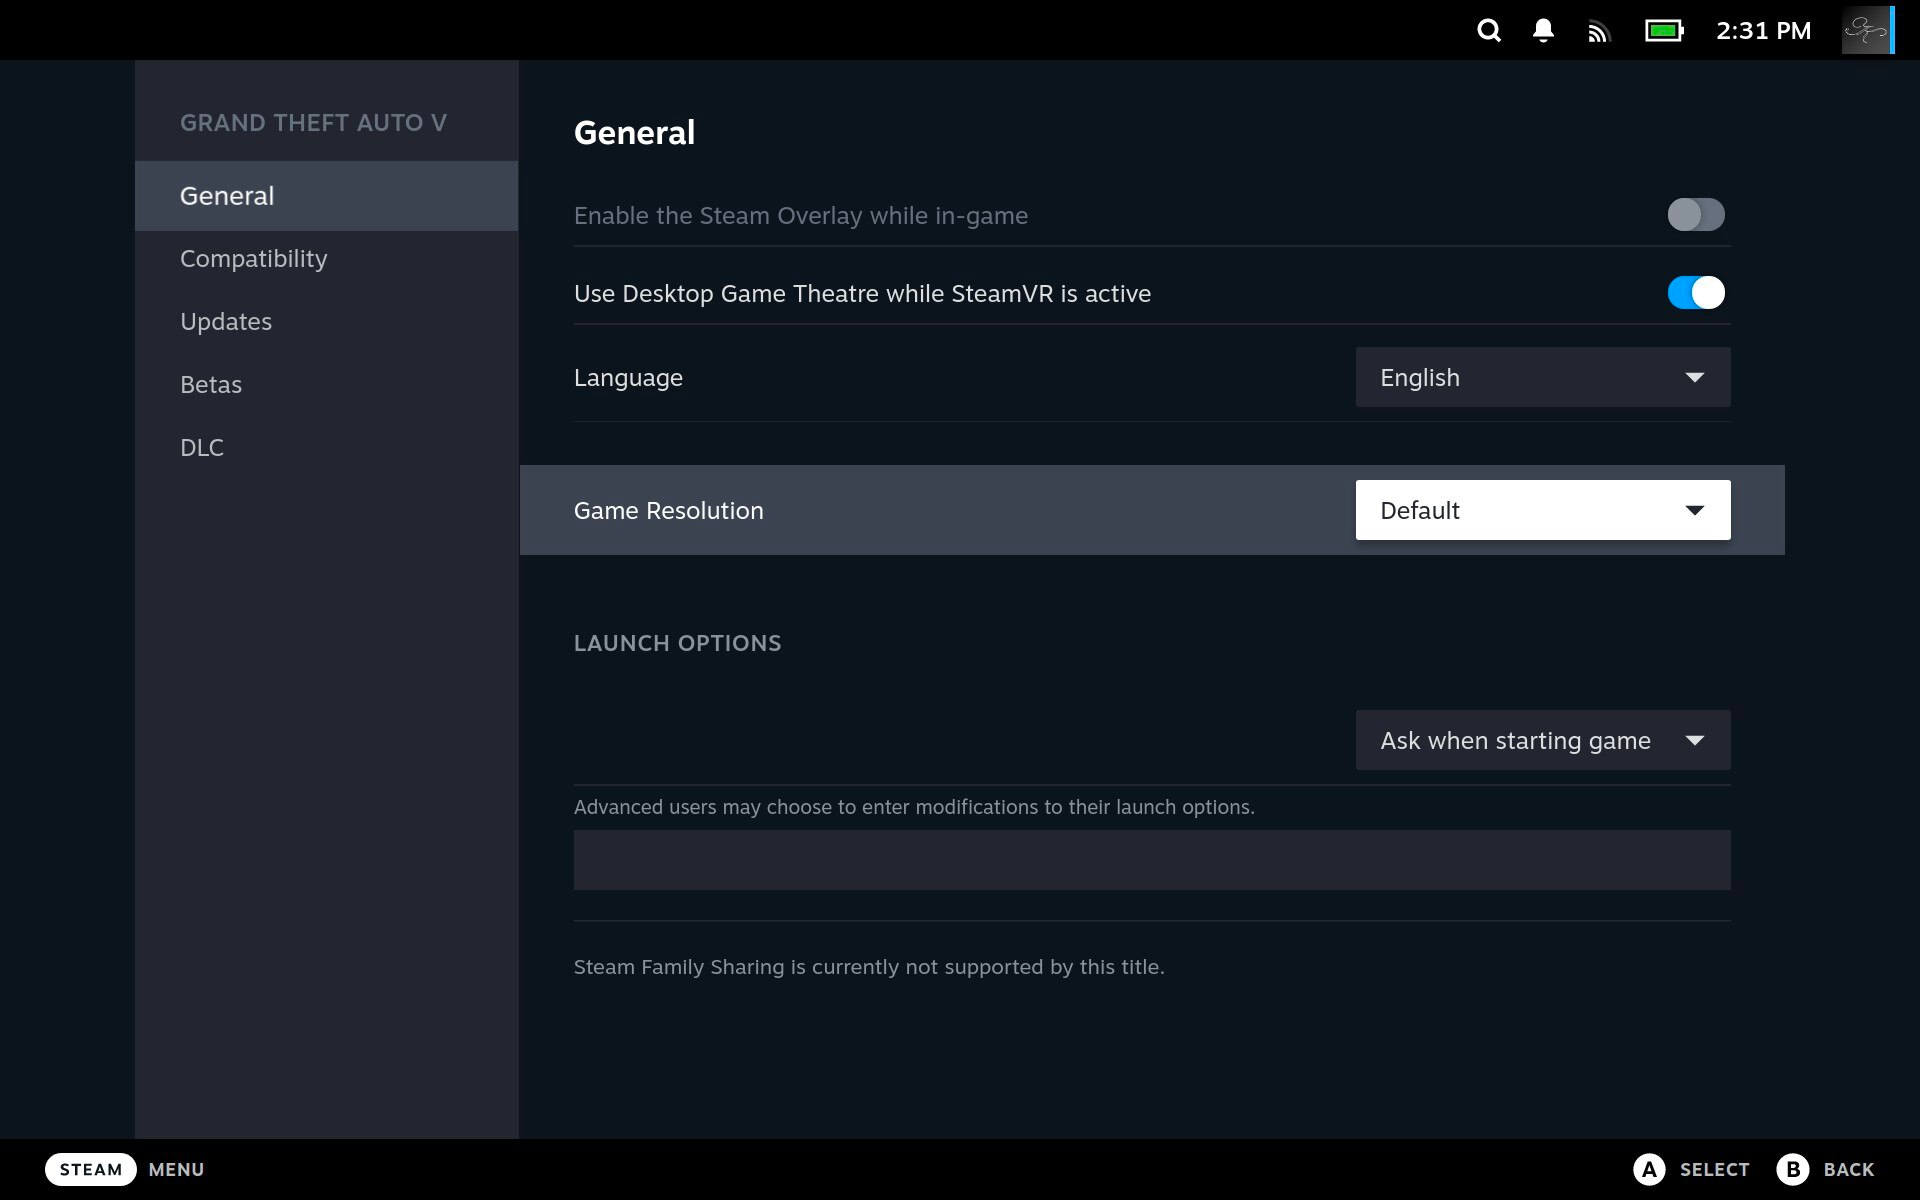
Task: Select the General sidebar tab
Action: 326,196
